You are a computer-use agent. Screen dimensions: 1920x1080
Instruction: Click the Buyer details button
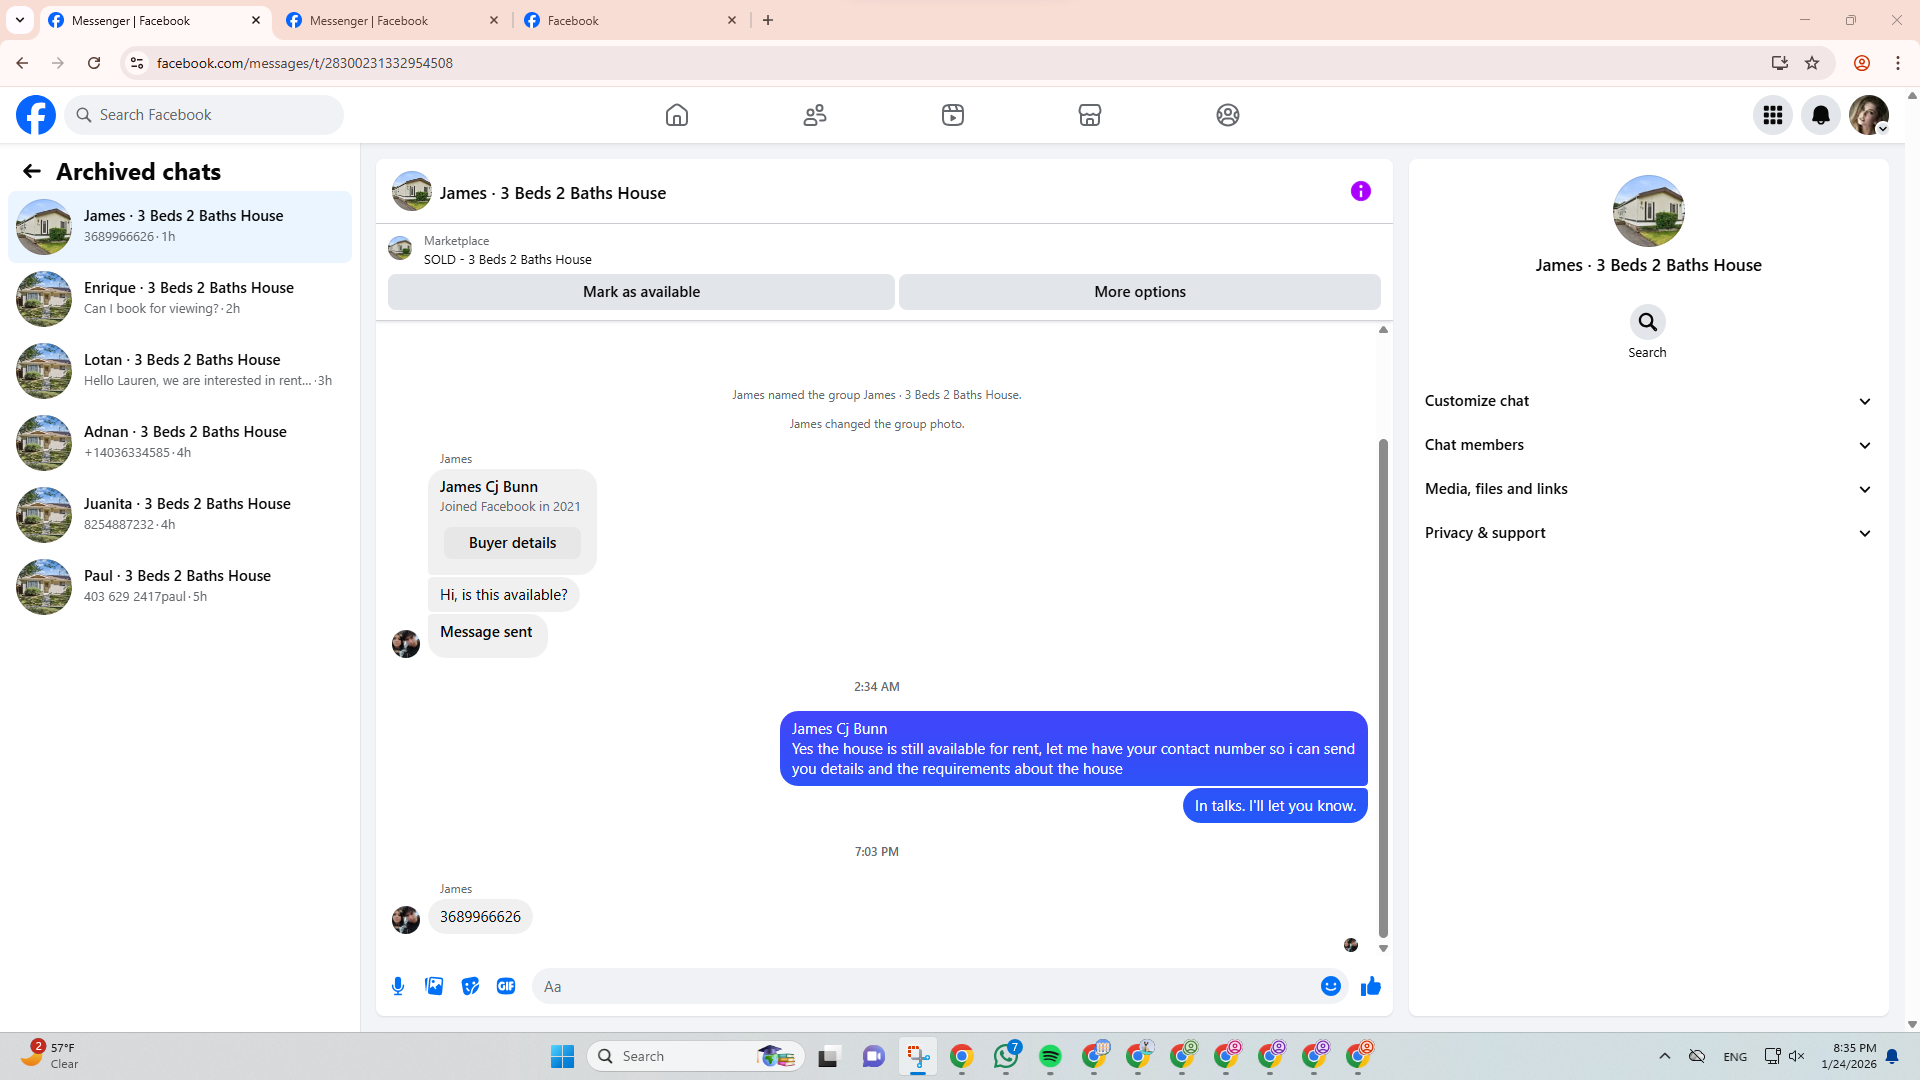(512, 543)
